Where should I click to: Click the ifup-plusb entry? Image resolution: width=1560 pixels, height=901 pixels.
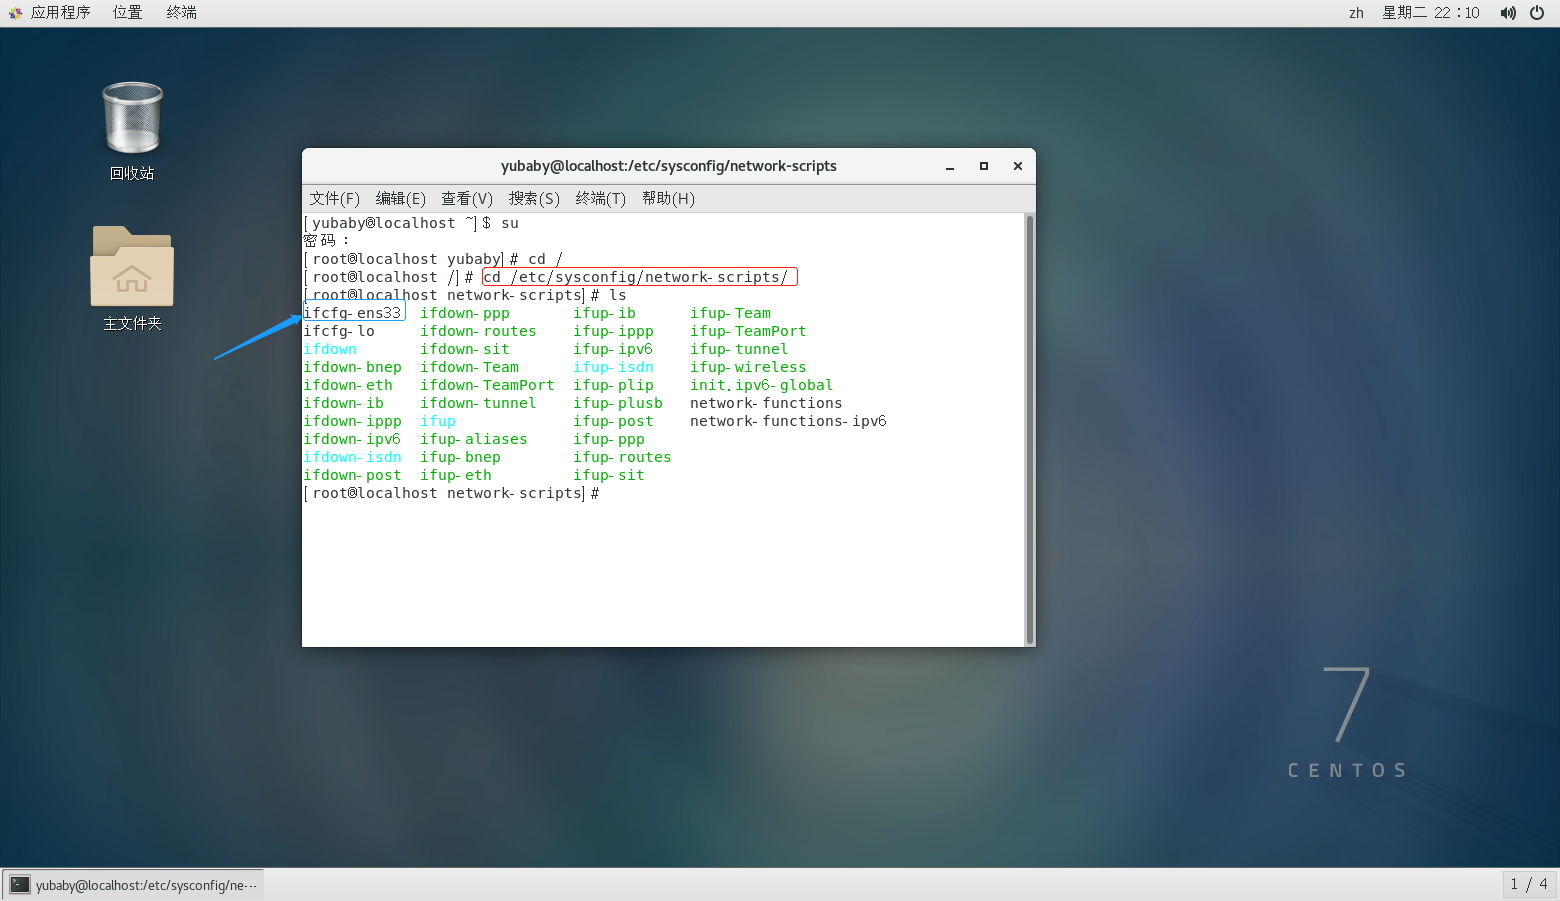[x=618, y=403]
